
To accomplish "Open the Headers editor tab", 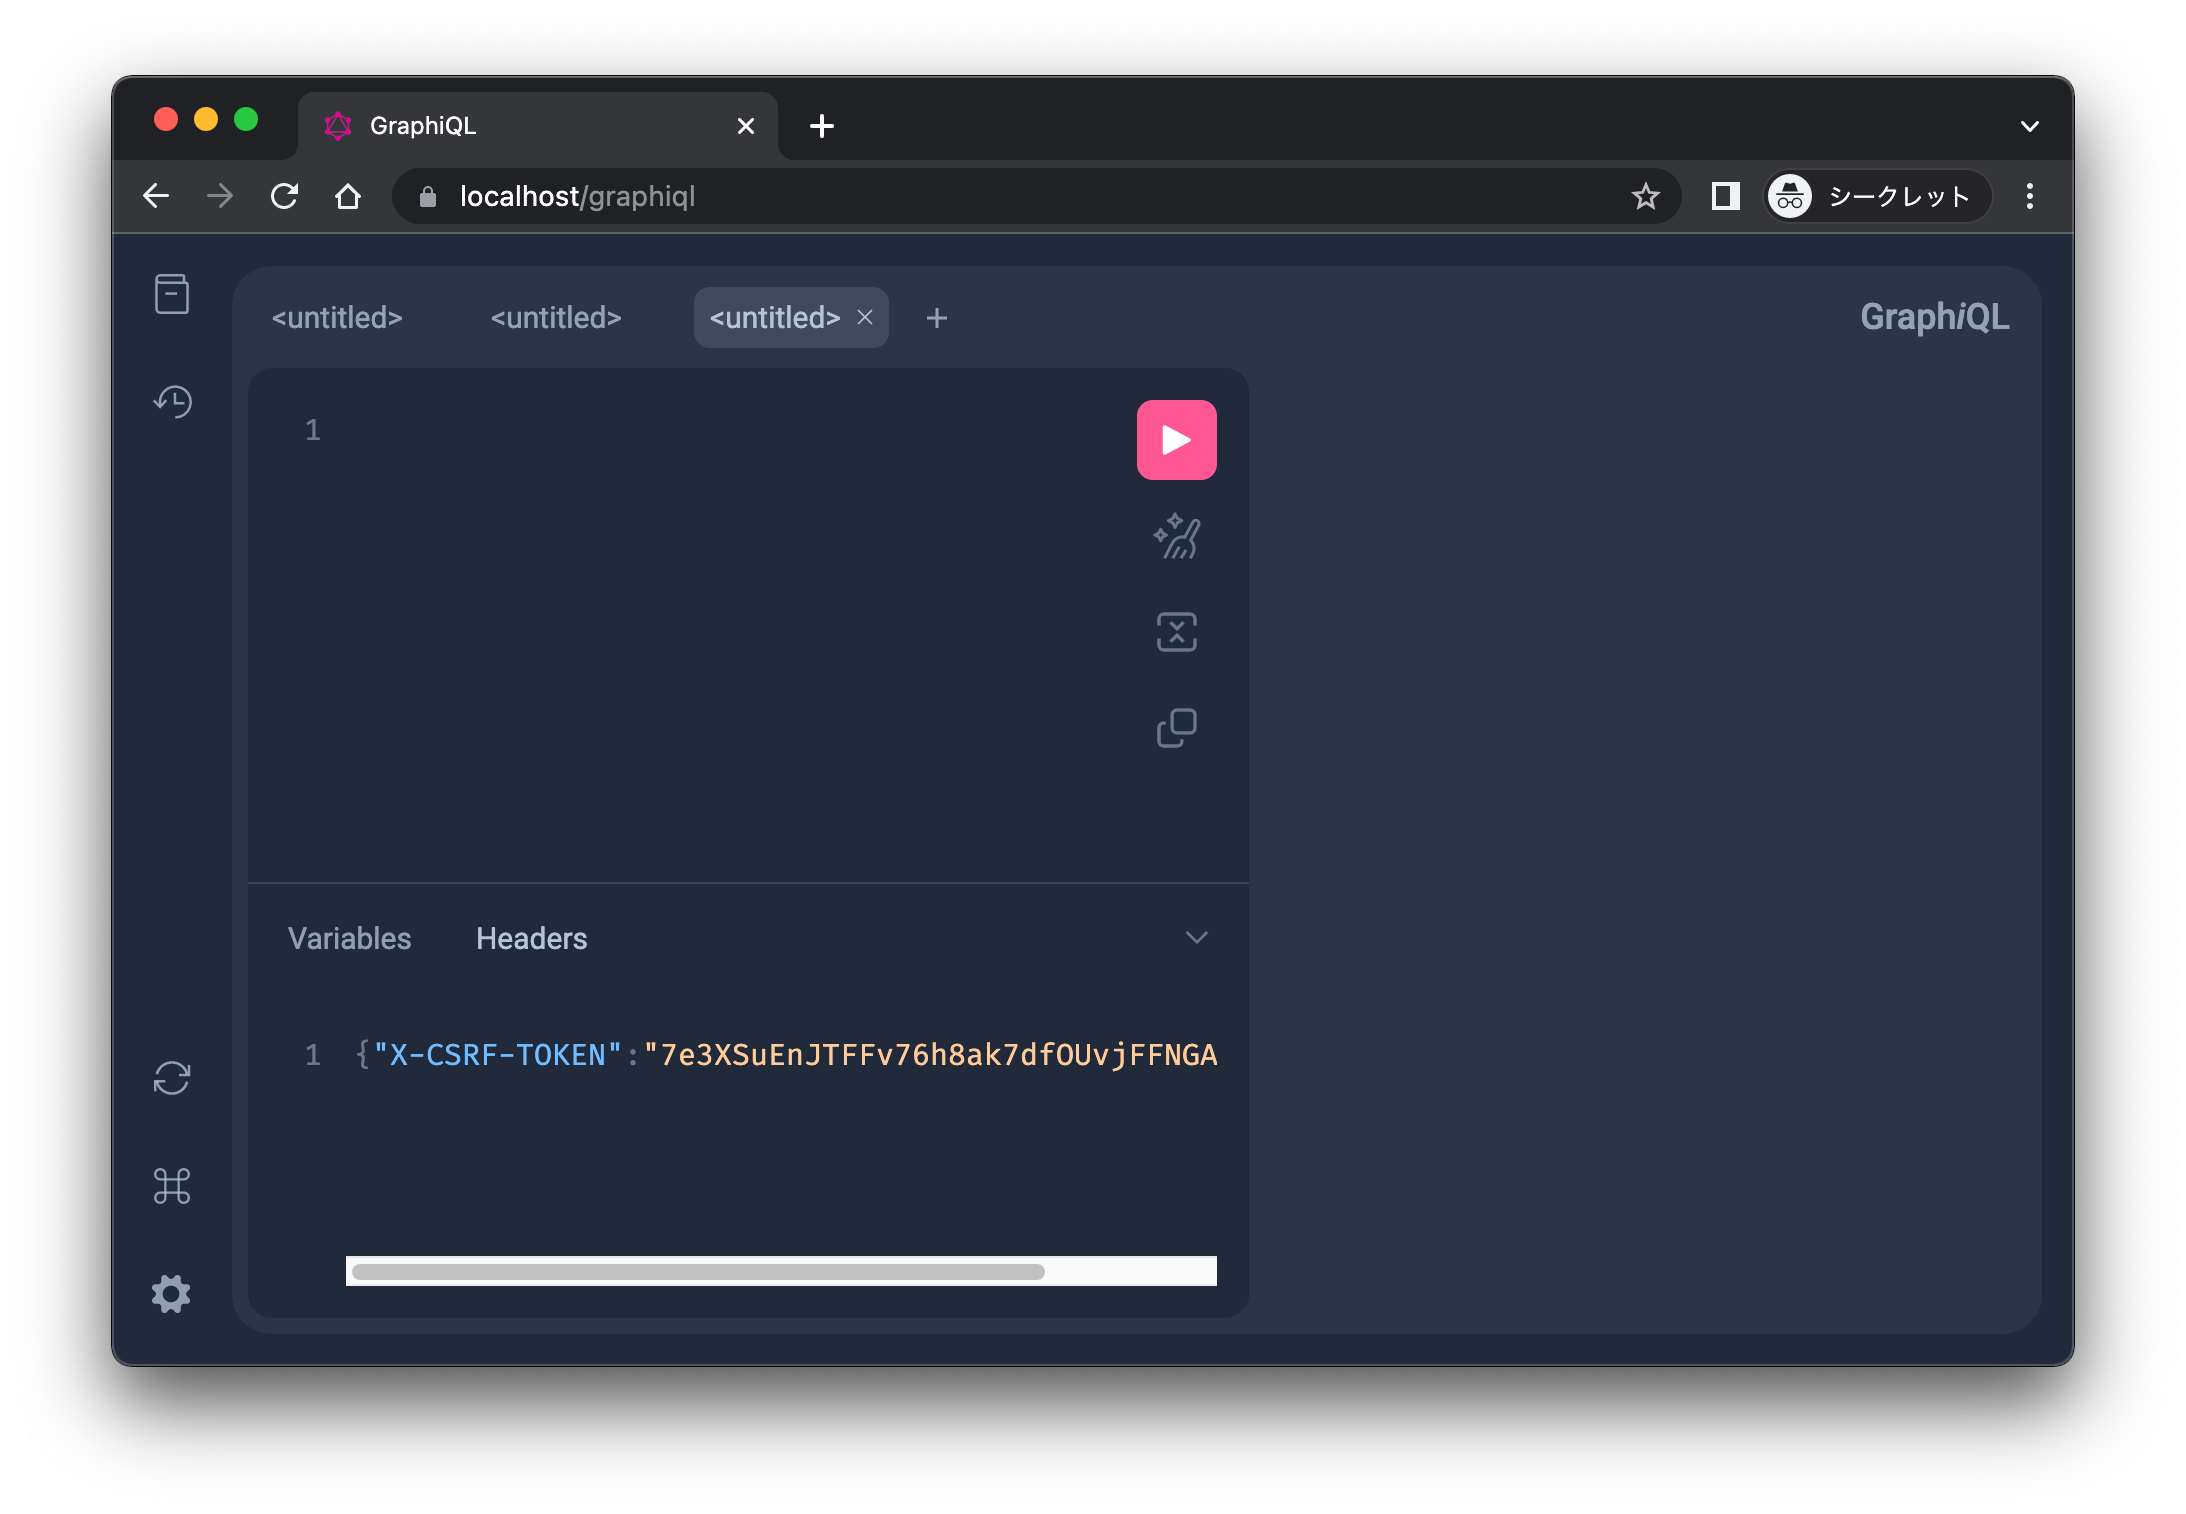I will (x=532, y=938).
